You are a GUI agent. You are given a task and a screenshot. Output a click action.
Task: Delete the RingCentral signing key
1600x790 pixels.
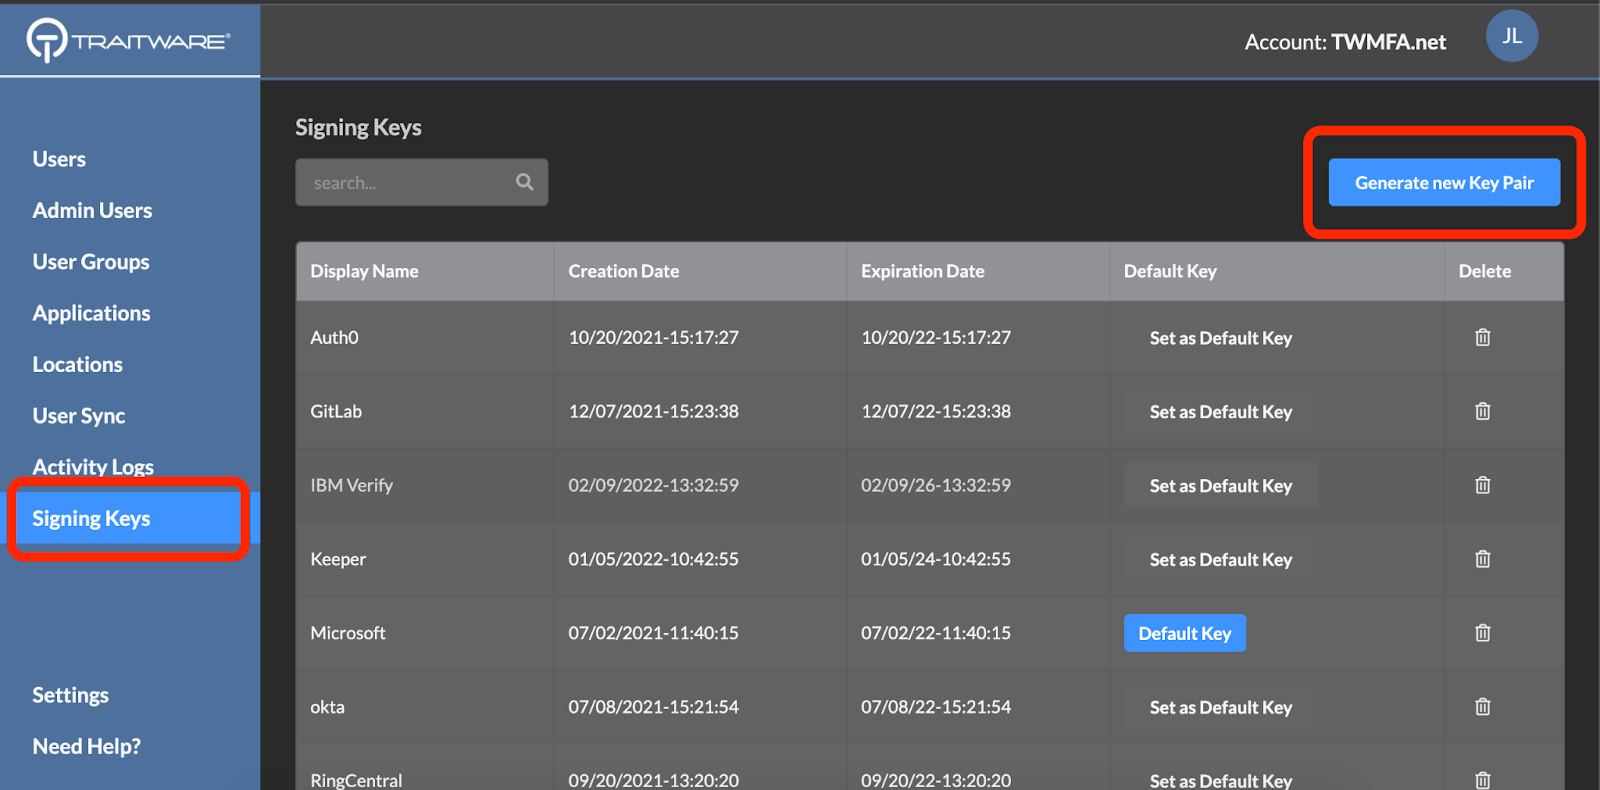click(1483, 780)
